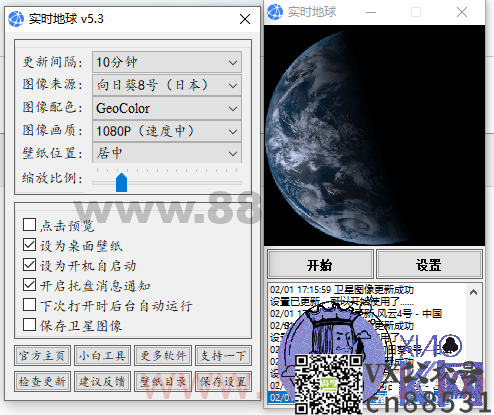This screenshot has height=415, width=494.
Task: Open the 图像配色 dropdown showing GeoColor
Action: click(167, 108)
